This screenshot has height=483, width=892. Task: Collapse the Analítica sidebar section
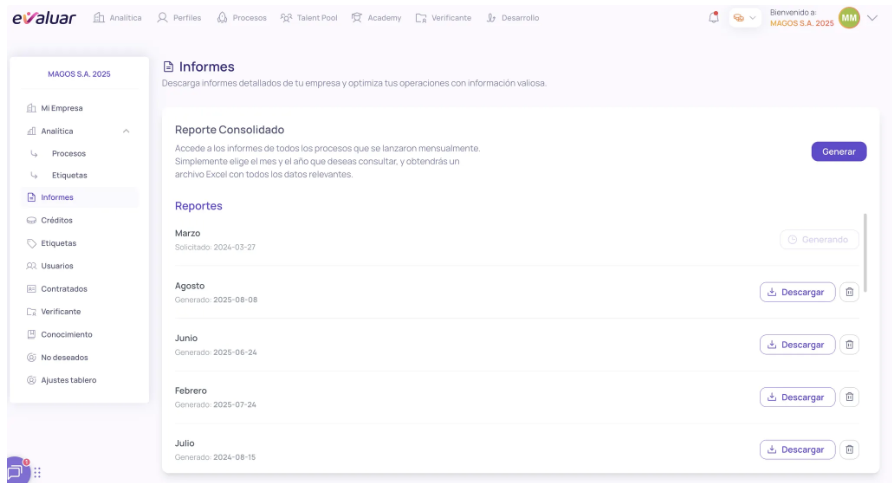125,131
